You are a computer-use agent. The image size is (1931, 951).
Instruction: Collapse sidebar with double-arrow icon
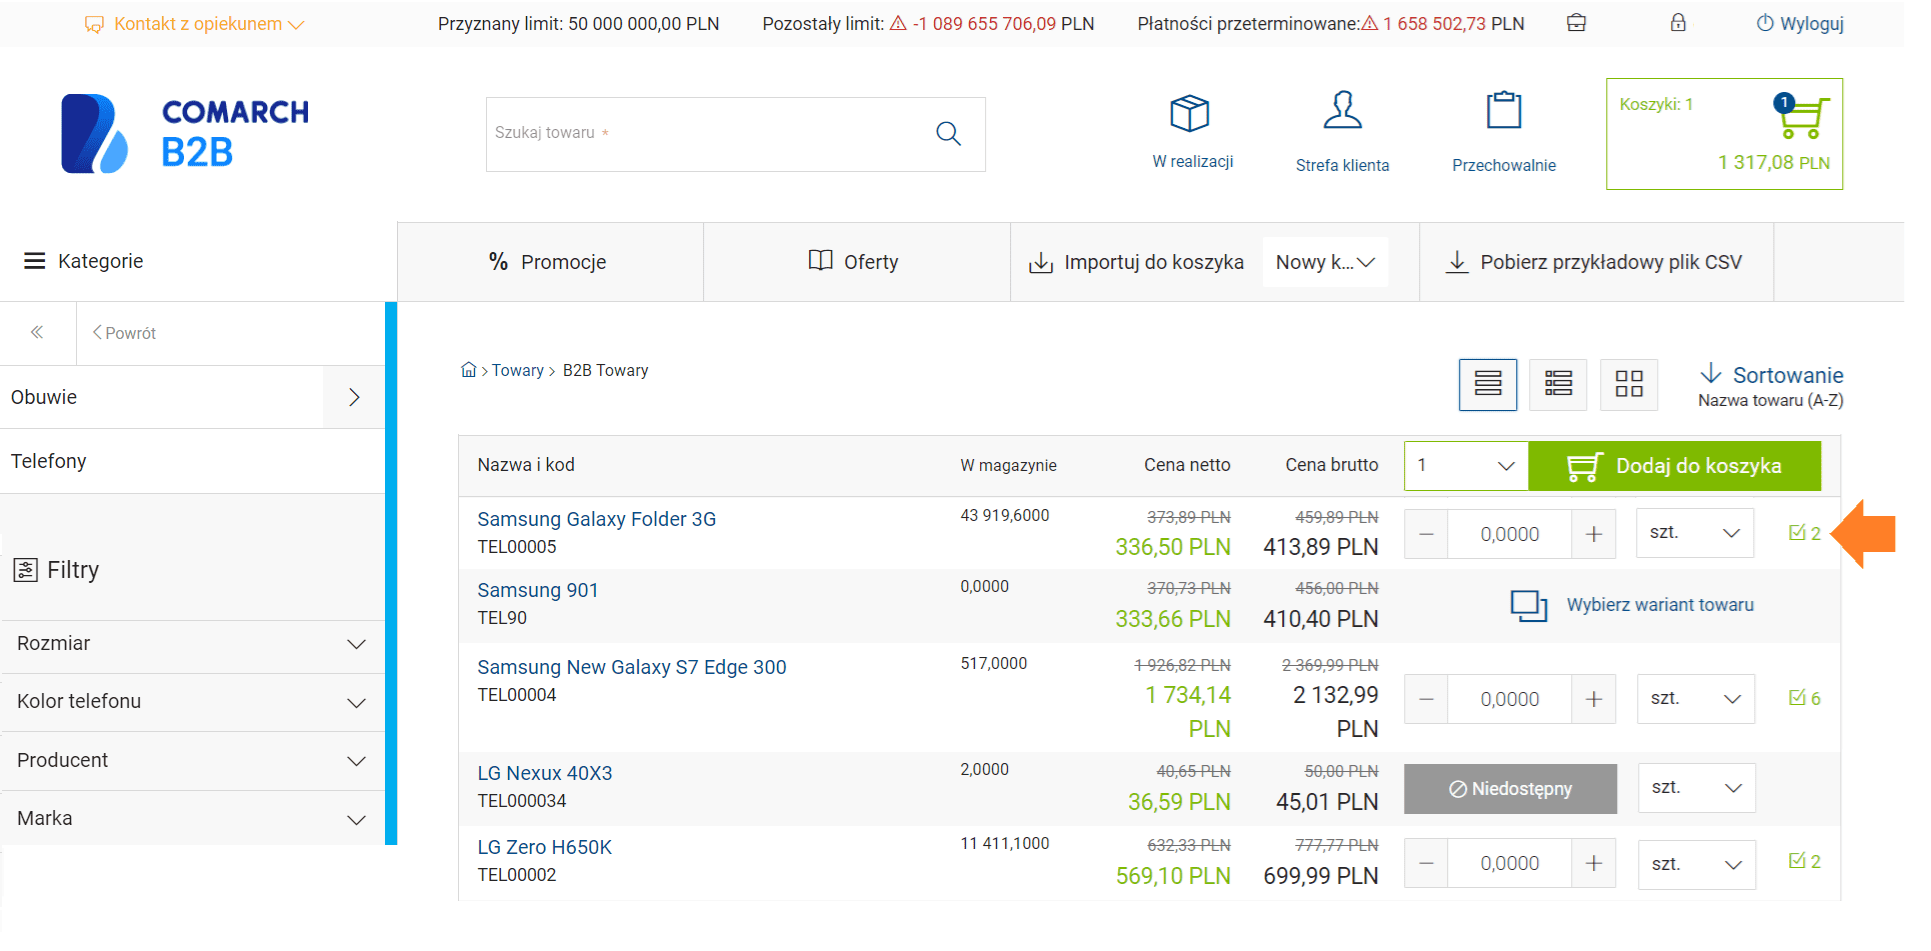point(37,332)
